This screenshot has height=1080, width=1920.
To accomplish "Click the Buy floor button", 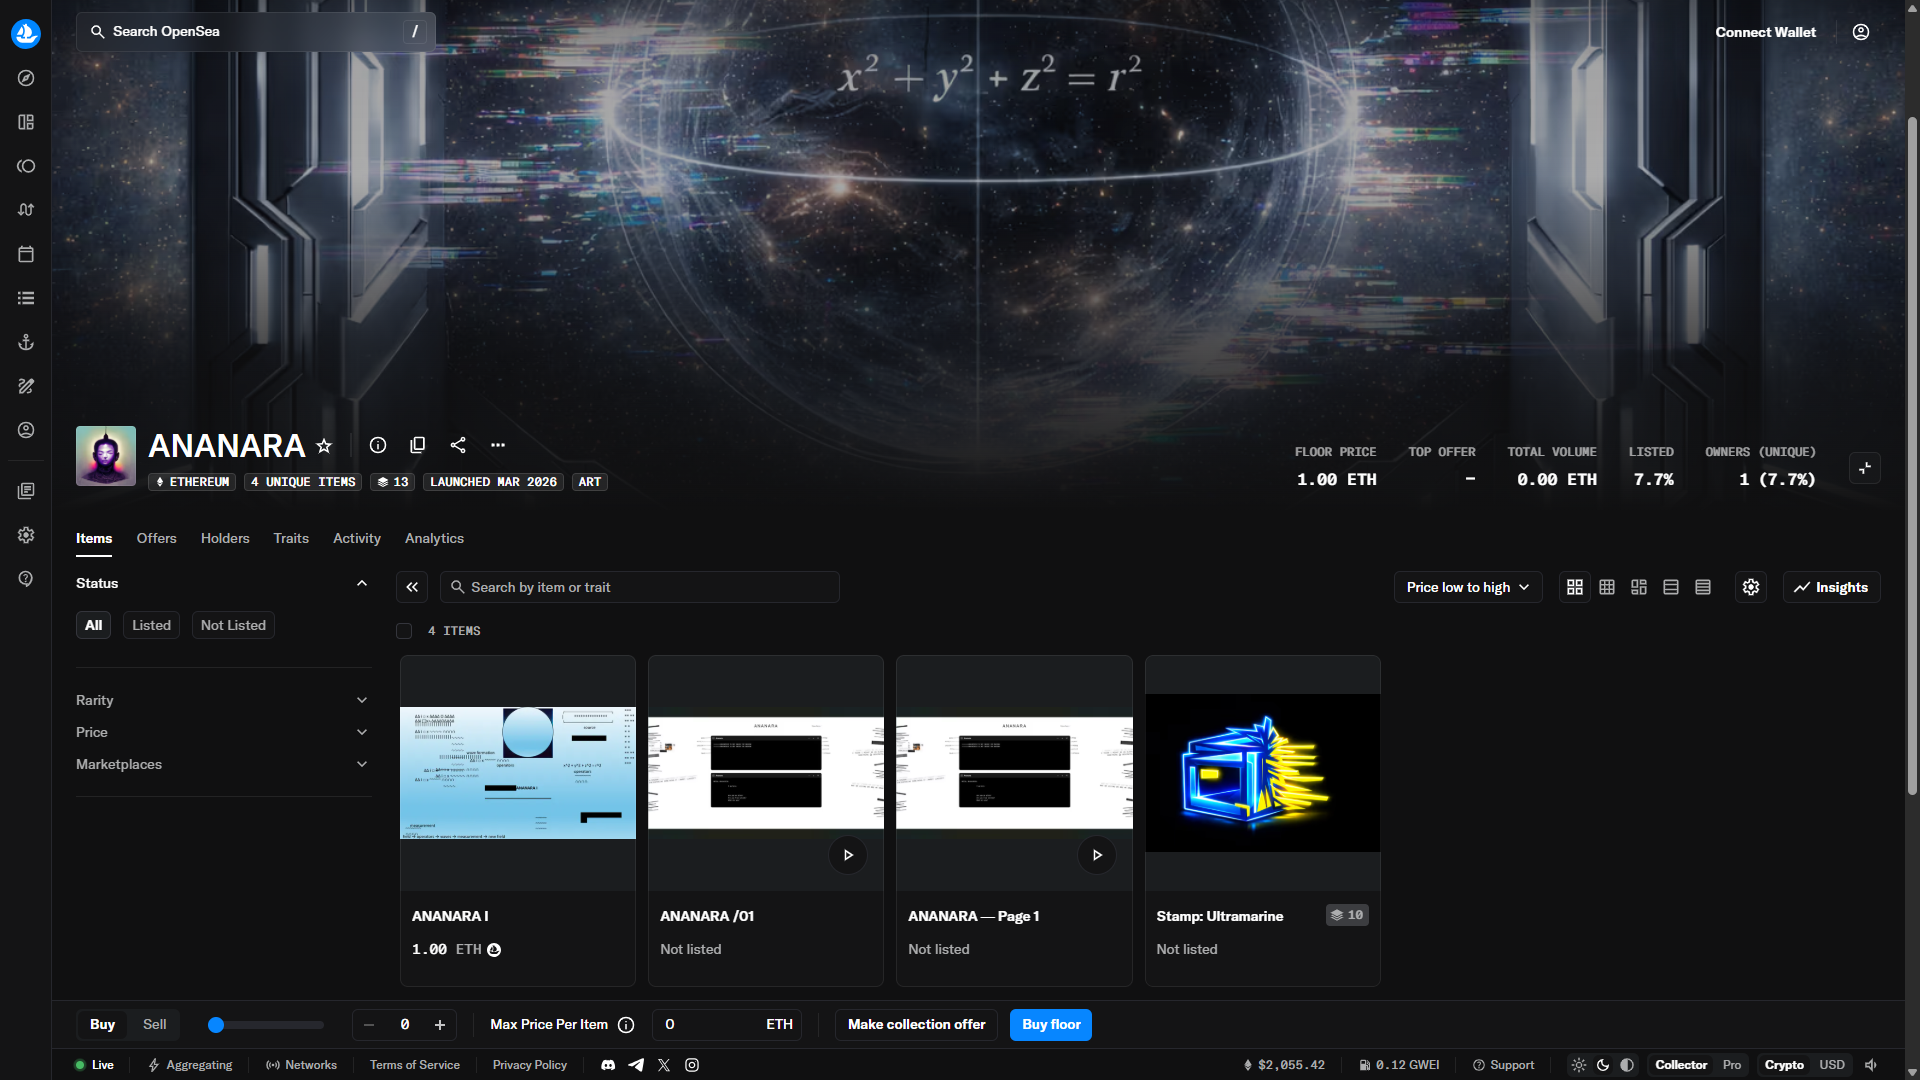I will [x=1050, y=1024].
